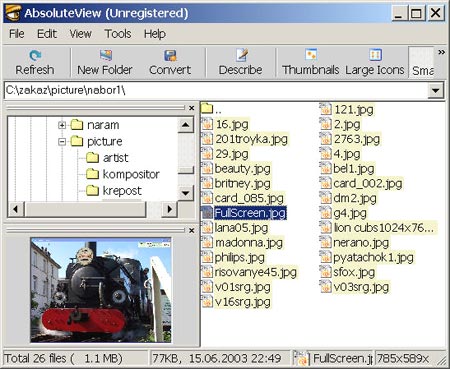Select the beauty.jpg file icon
This screenshot has width=450, height=369.
click(207, 168)
